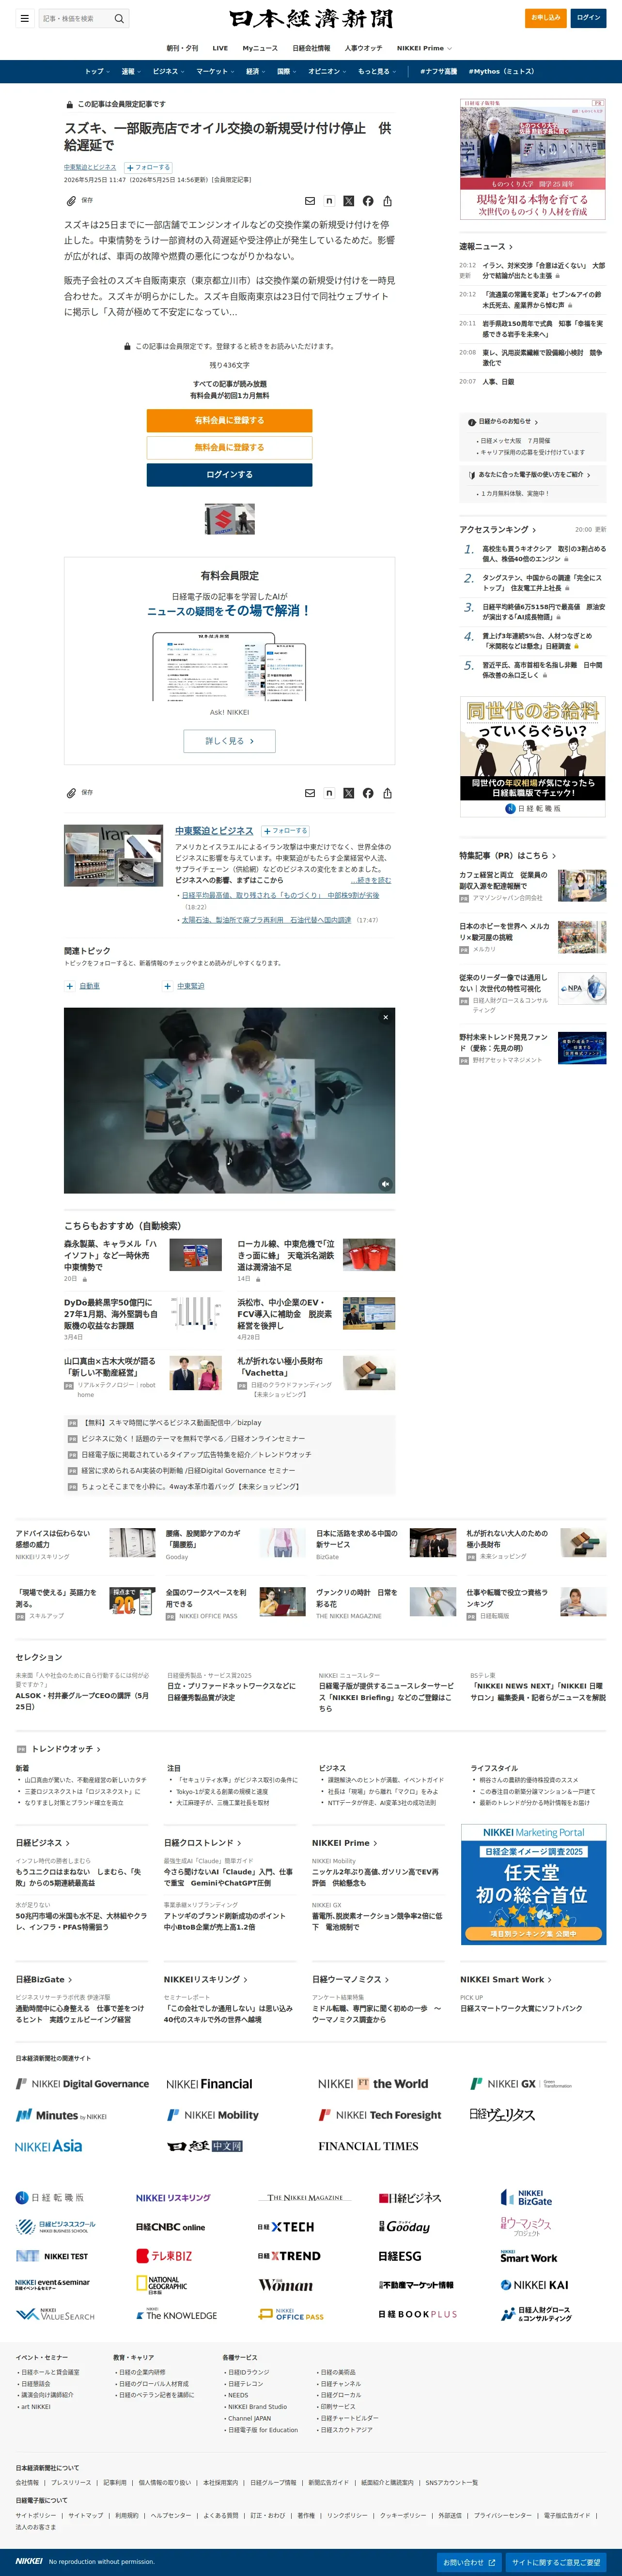Share by mail using the icon under the headline
Image resolution: width=622 pixels, height=2576 pixels.
point(309,201)
